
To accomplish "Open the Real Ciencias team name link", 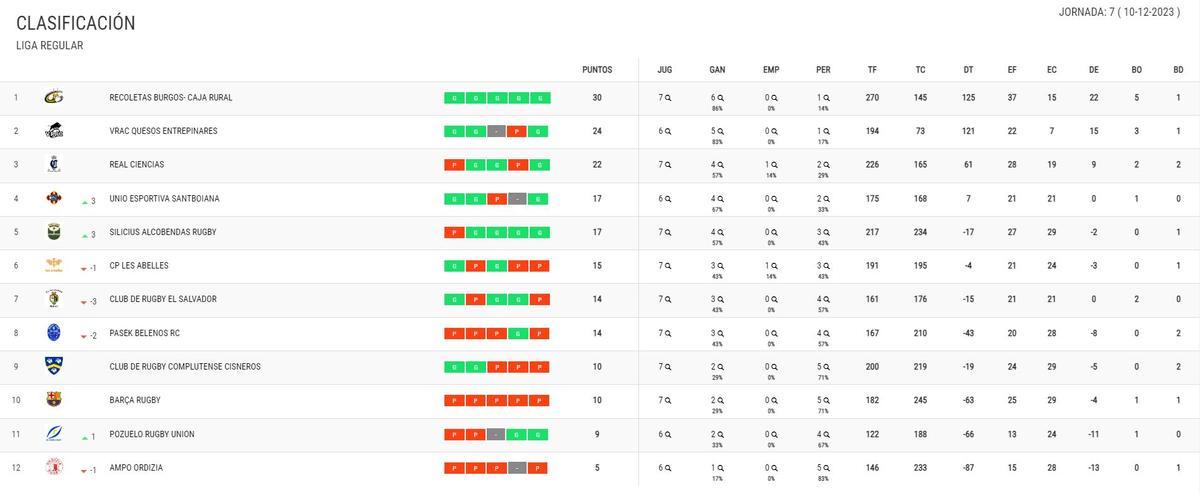I will 137,165.
